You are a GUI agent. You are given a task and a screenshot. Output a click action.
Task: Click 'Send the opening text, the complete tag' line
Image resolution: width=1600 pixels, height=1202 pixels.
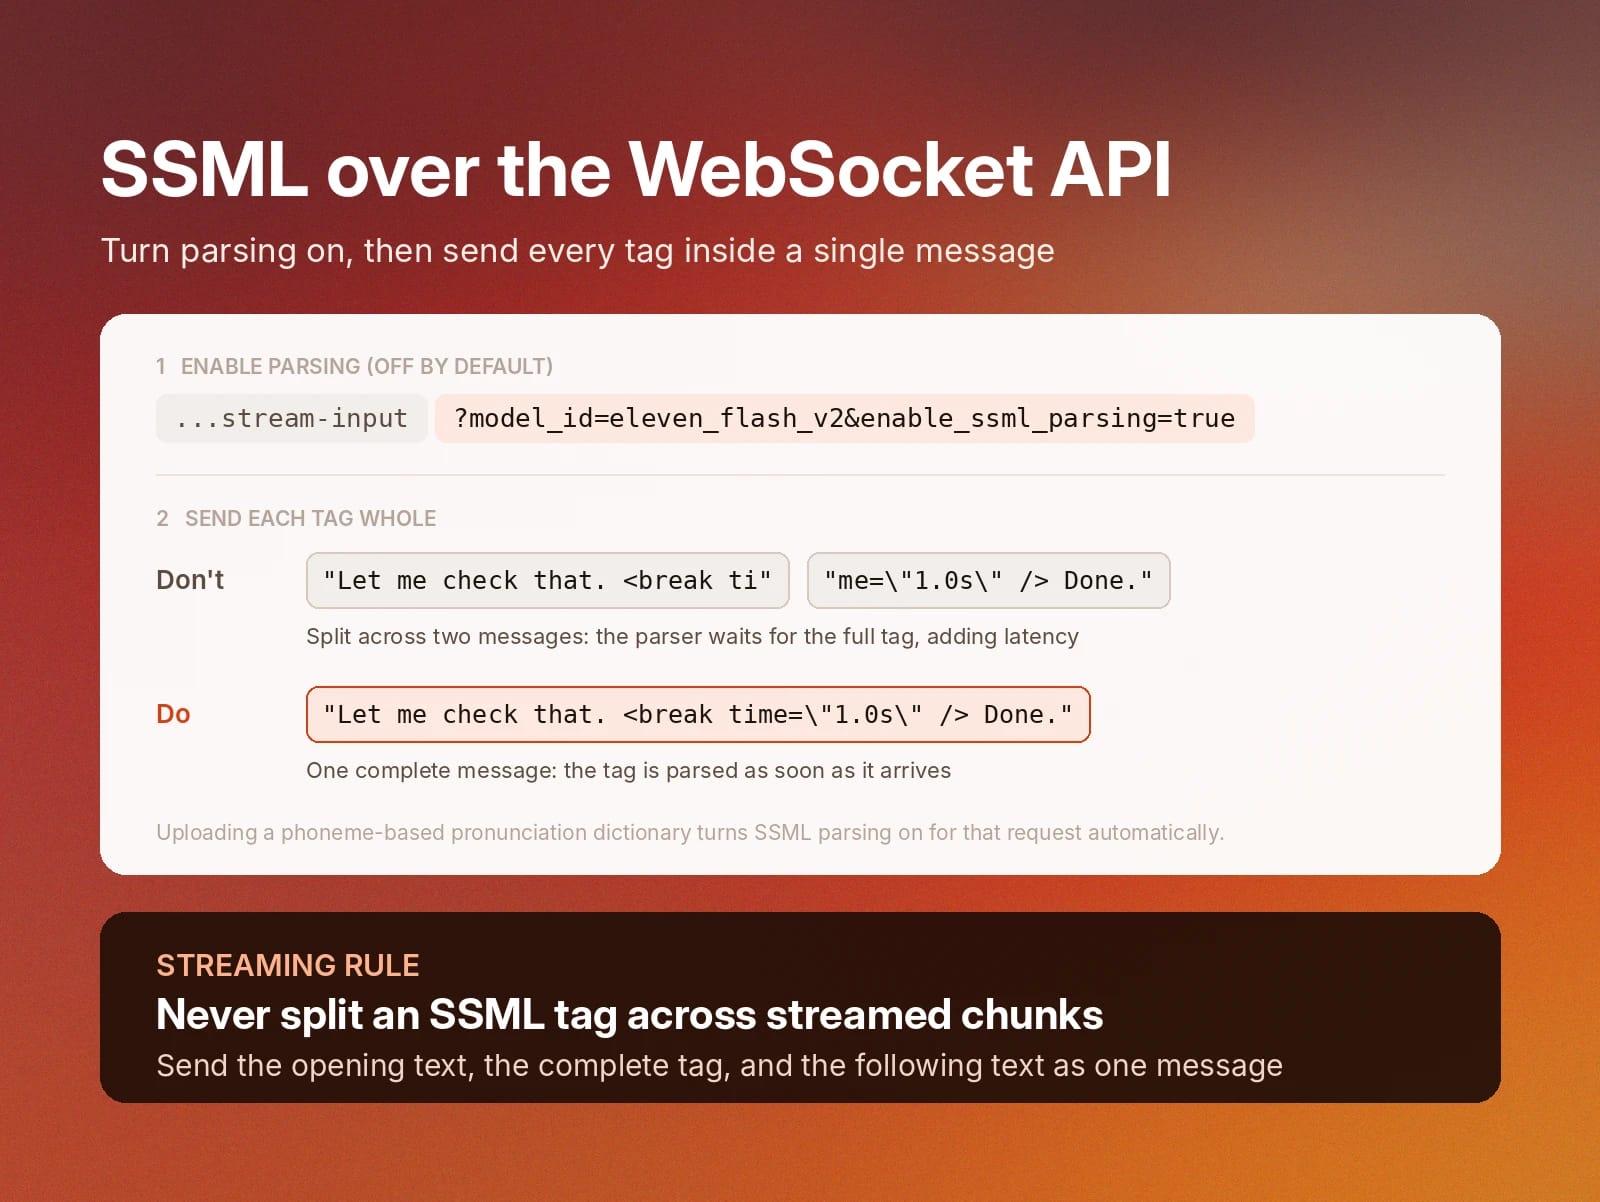click(x=719, y=1066)
